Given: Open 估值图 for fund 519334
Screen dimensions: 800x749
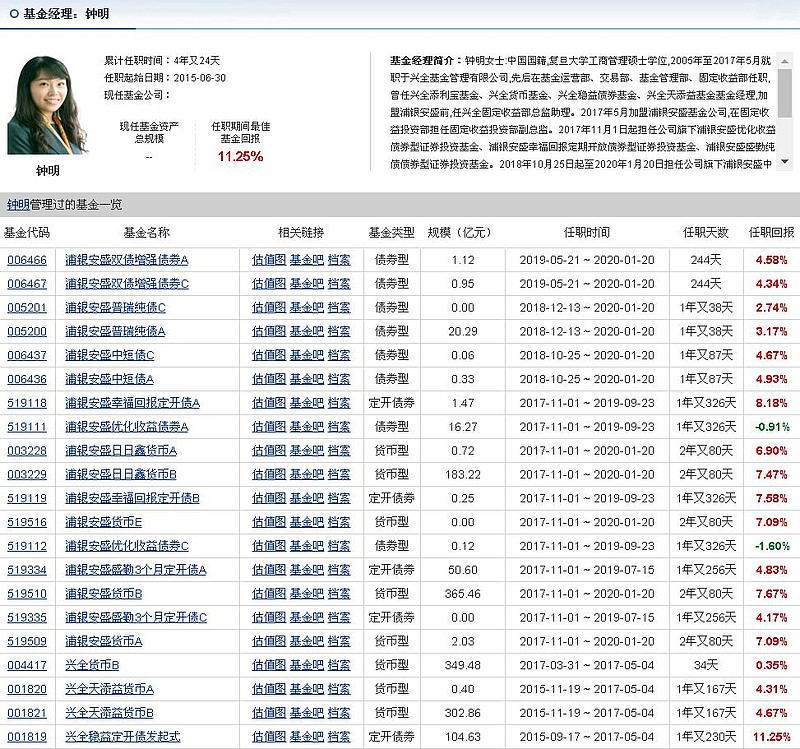Looking at the screenshot, I should tap(269, 570).
